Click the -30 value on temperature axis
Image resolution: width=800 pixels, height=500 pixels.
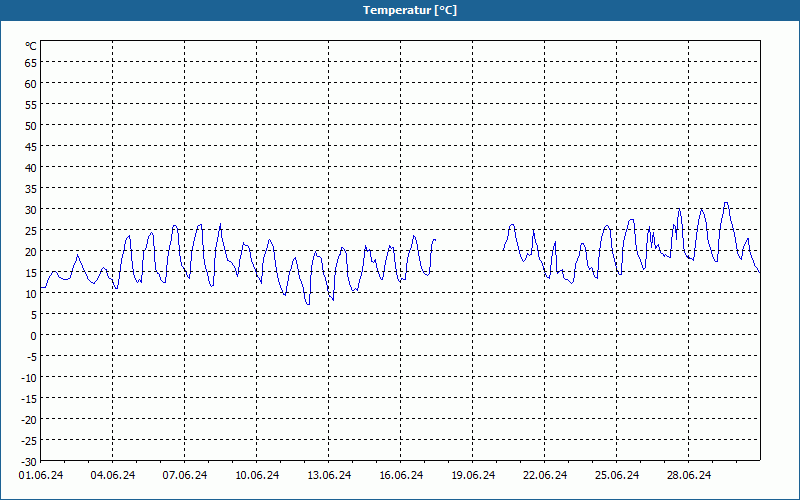[x=29, y=462]
